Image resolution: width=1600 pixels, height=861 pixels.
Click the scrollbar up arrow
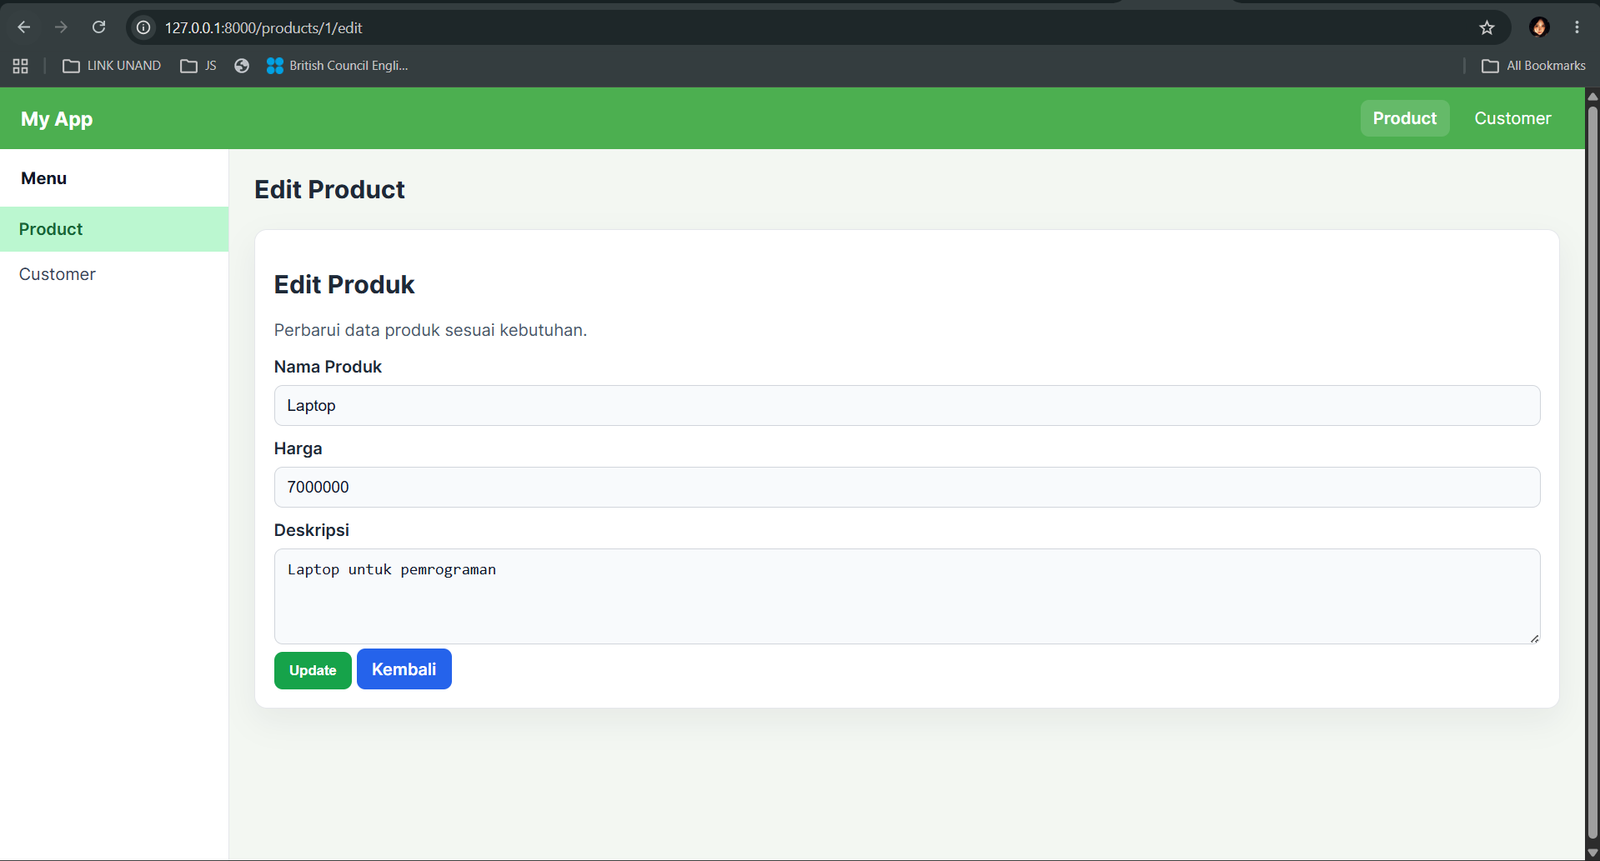pos(1592,95)
